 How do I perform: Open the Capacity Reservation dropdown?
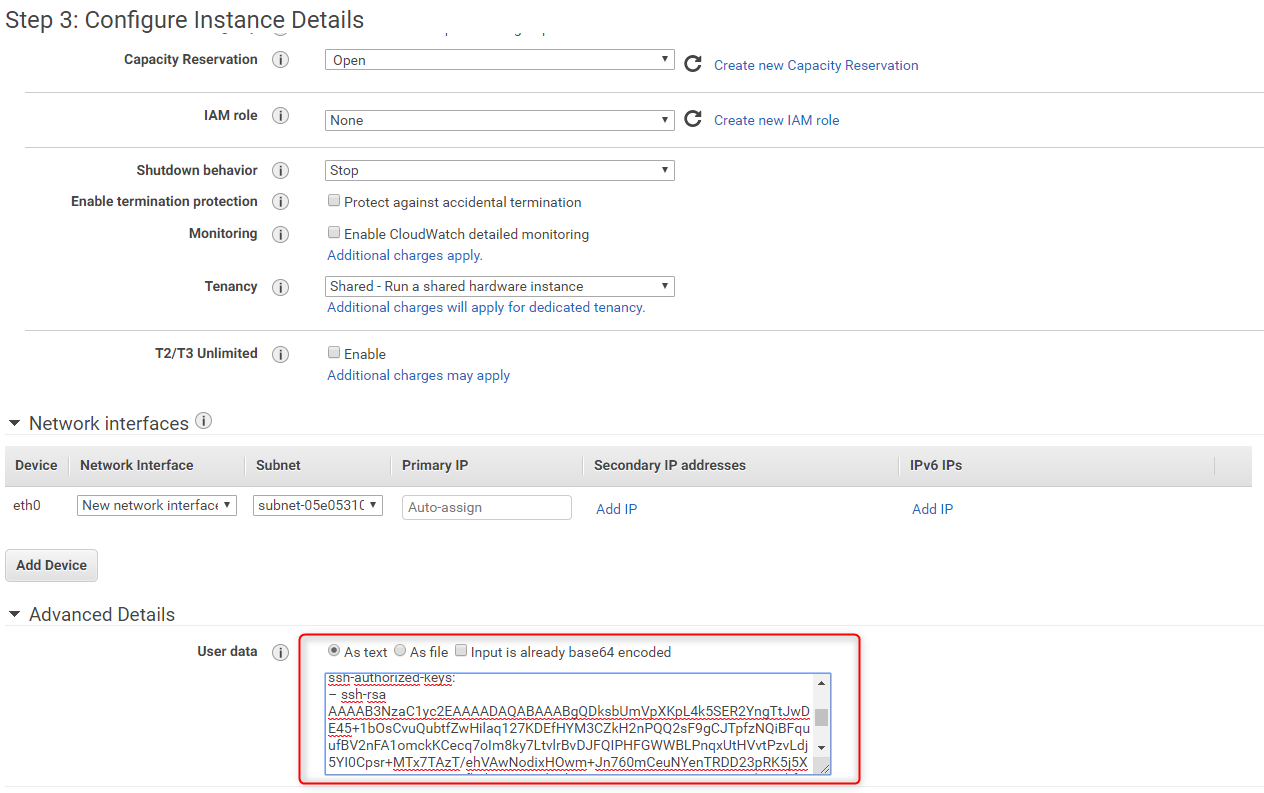500,60
